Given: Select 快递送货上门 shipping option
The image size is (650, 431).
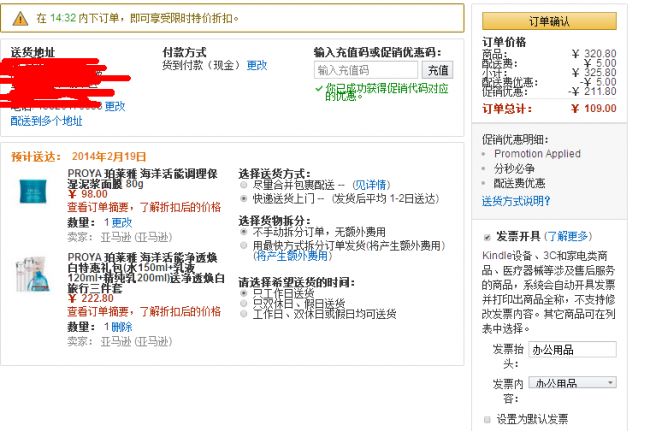Looking at the screenshot, I should pos(245,198).
